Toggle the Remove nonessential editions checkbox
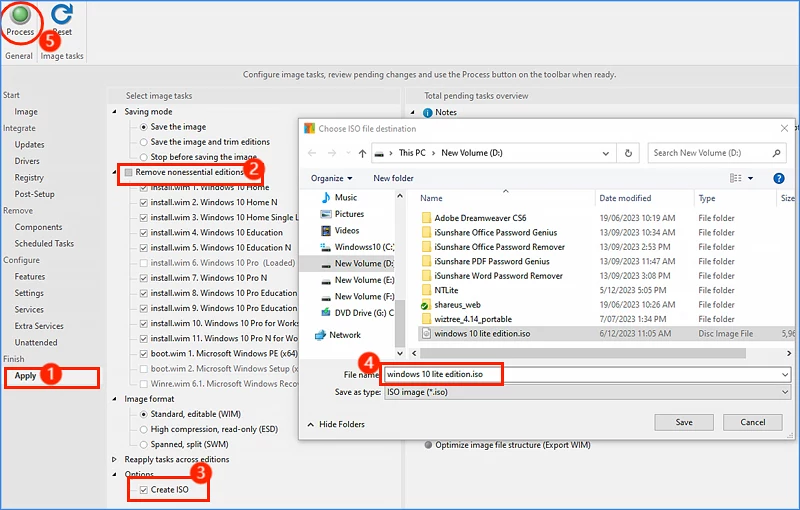This screenshot has width=800, height=510. 129,172
